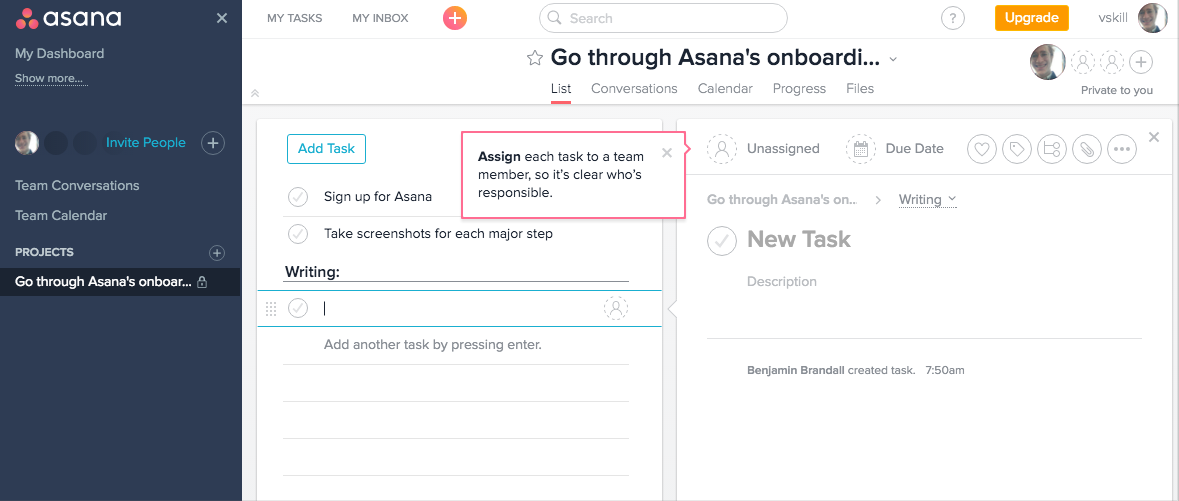Open Team Conversations
The height and width of the screenshot is (501, 1179).
[x=77, y=185]
